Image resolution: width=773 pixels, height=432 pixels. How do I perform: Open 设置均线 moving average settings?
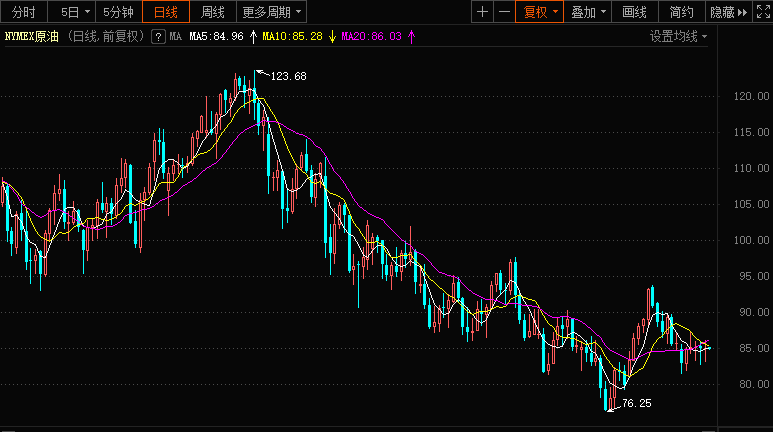678,36
